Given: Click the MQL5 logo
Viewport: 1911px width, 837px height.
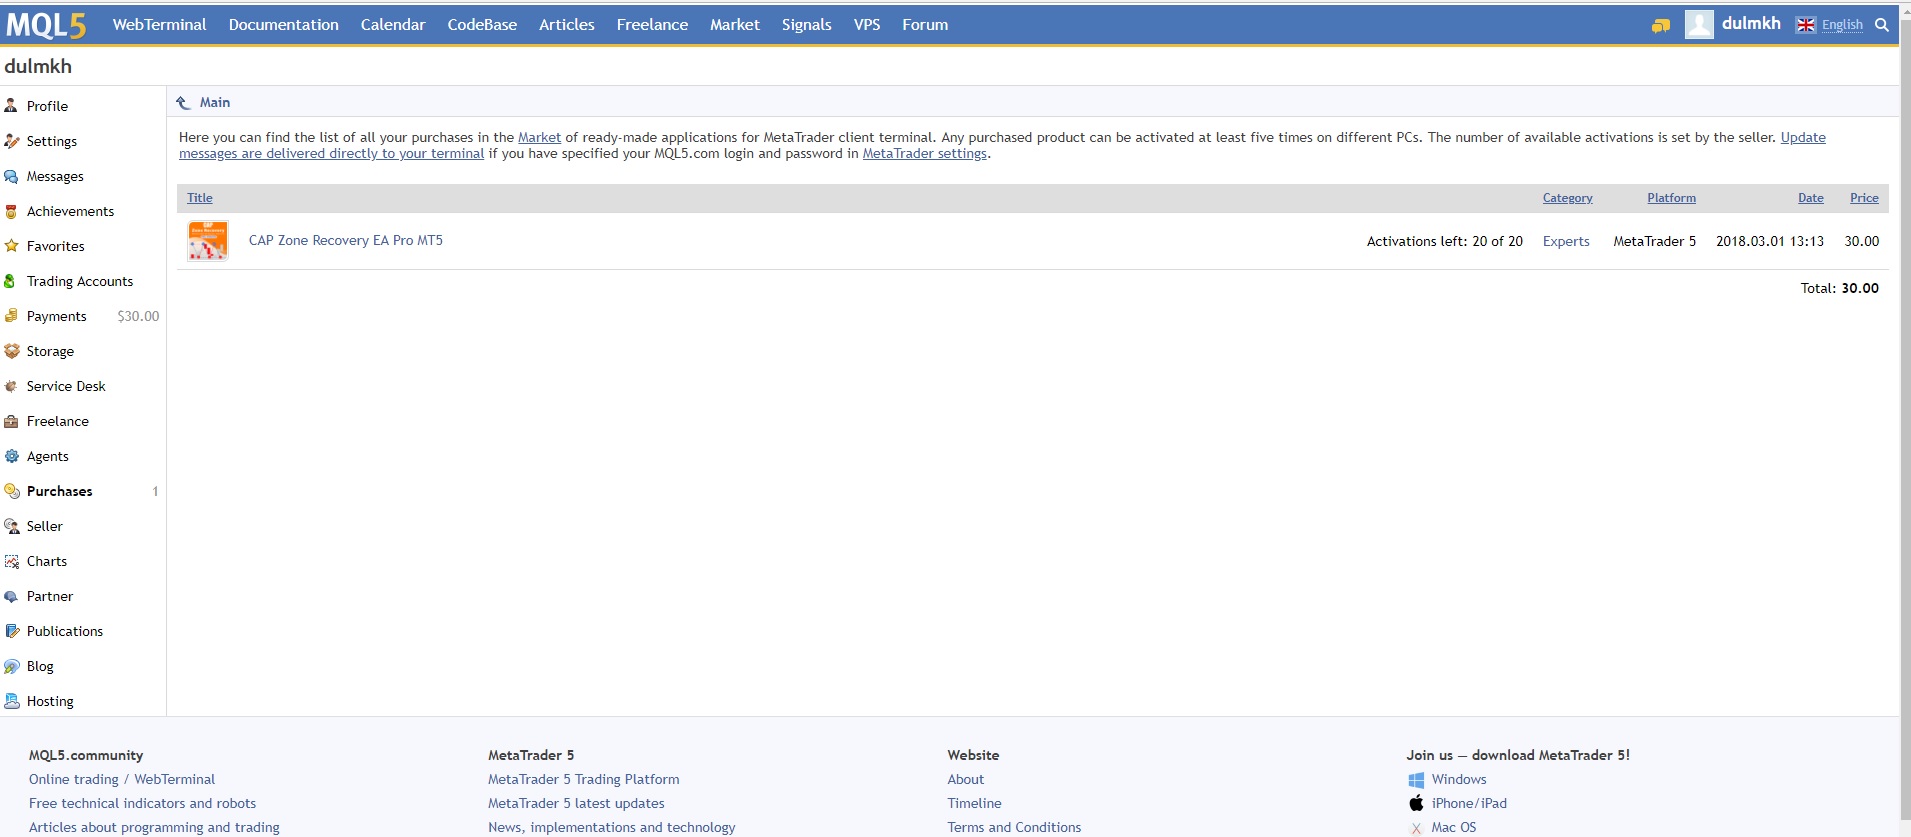Looking at the screenshot, I should click(46, 25).
